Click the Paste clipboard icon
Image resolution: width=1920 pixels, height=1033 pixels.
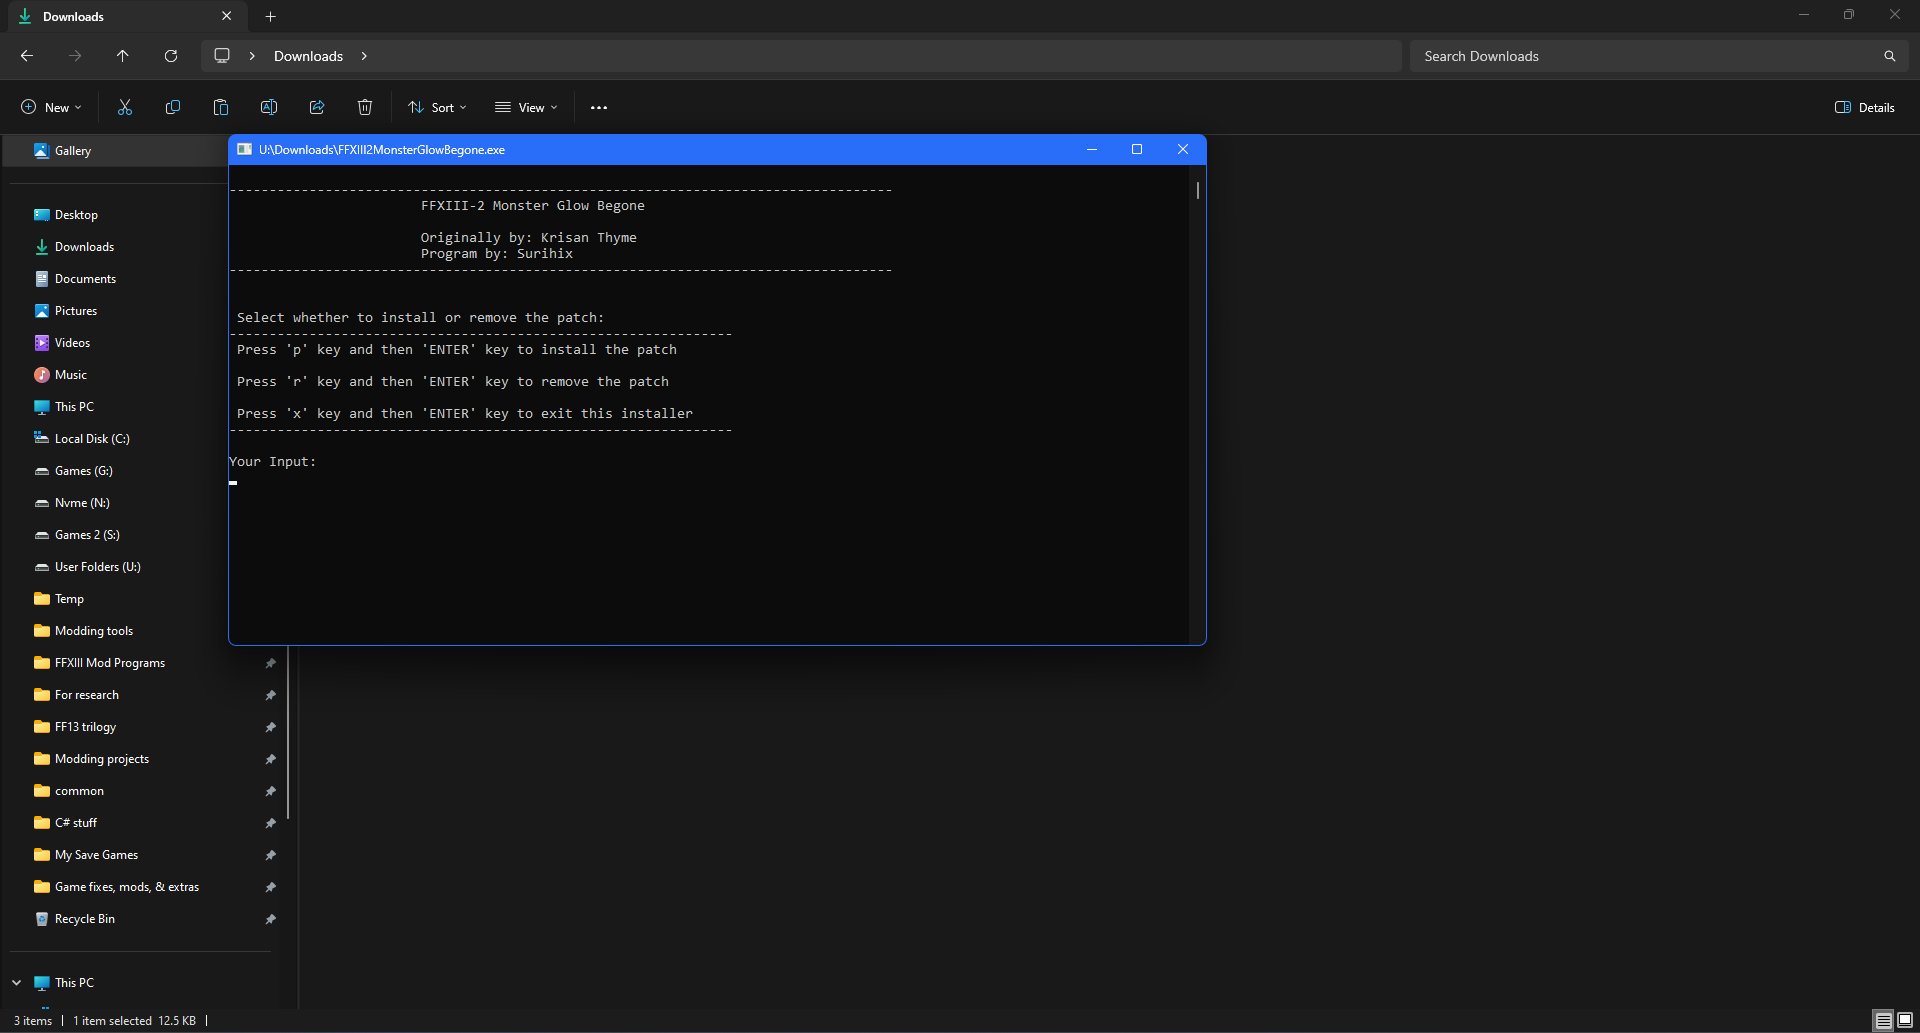coord(221,107)
